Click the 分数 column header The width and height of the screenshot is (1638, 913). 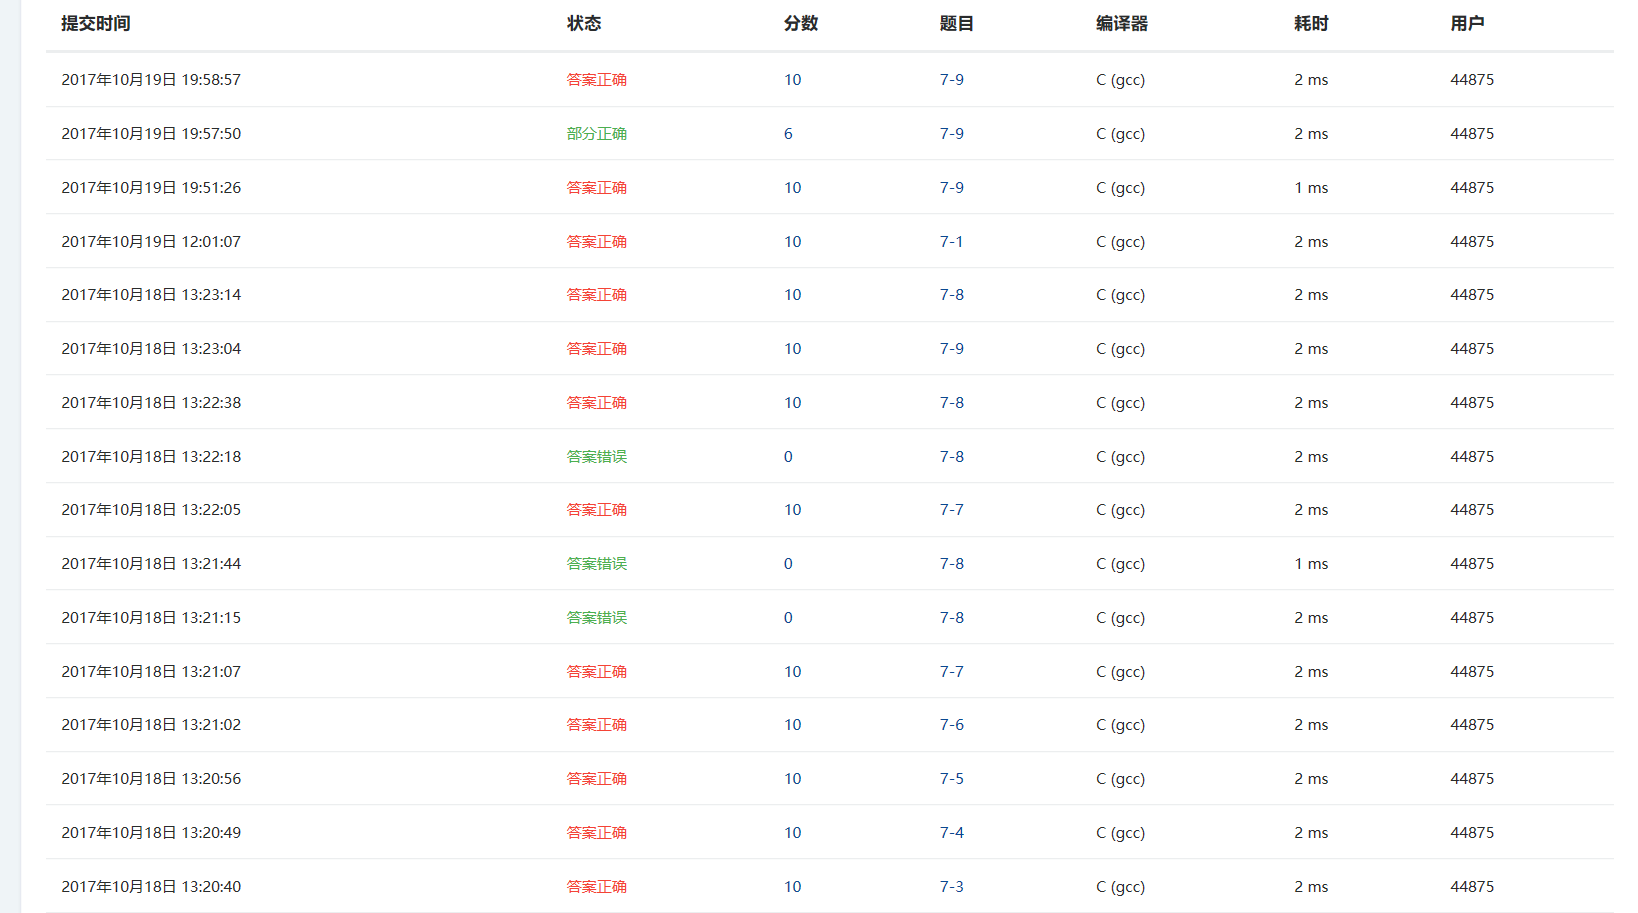801,24
